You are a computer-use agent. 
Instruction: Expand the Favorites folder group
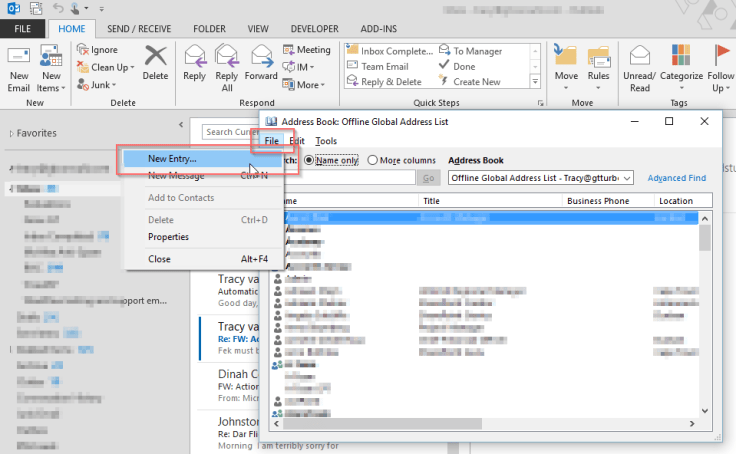click(11, 134)
